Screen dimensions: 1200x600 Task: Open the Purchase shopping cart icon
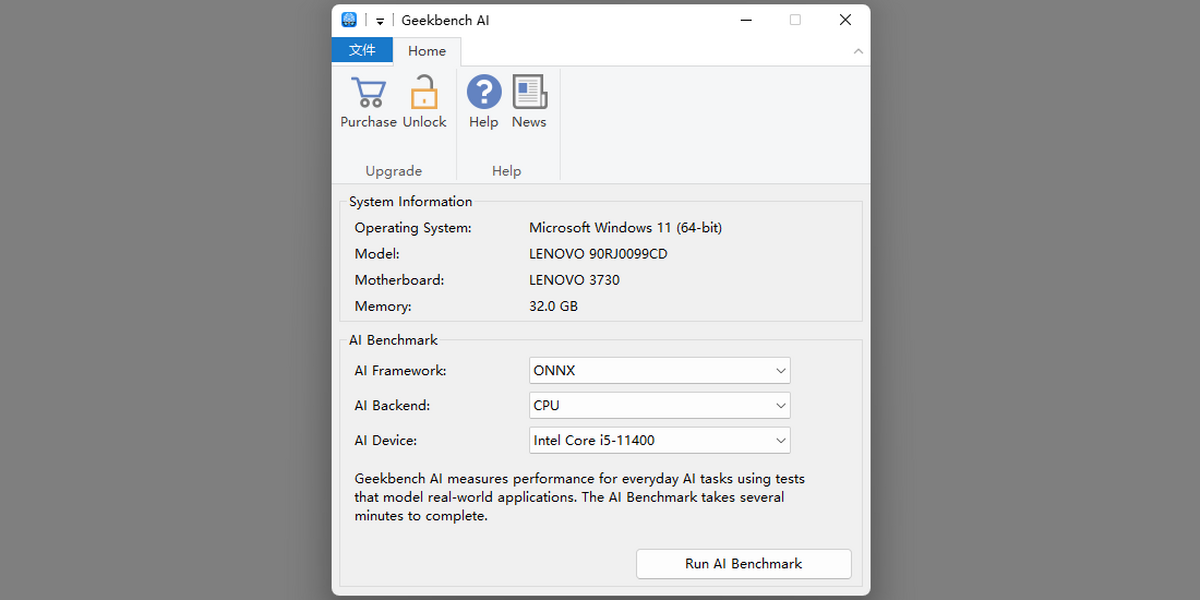[368, 93]
